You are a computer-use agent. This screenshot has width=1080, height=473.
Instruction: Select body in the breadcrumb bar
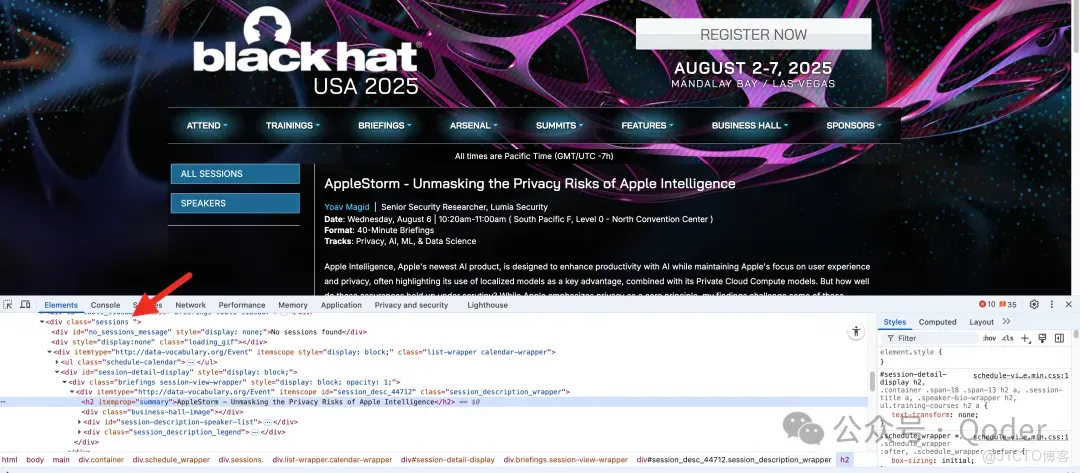tap(34, 459)
